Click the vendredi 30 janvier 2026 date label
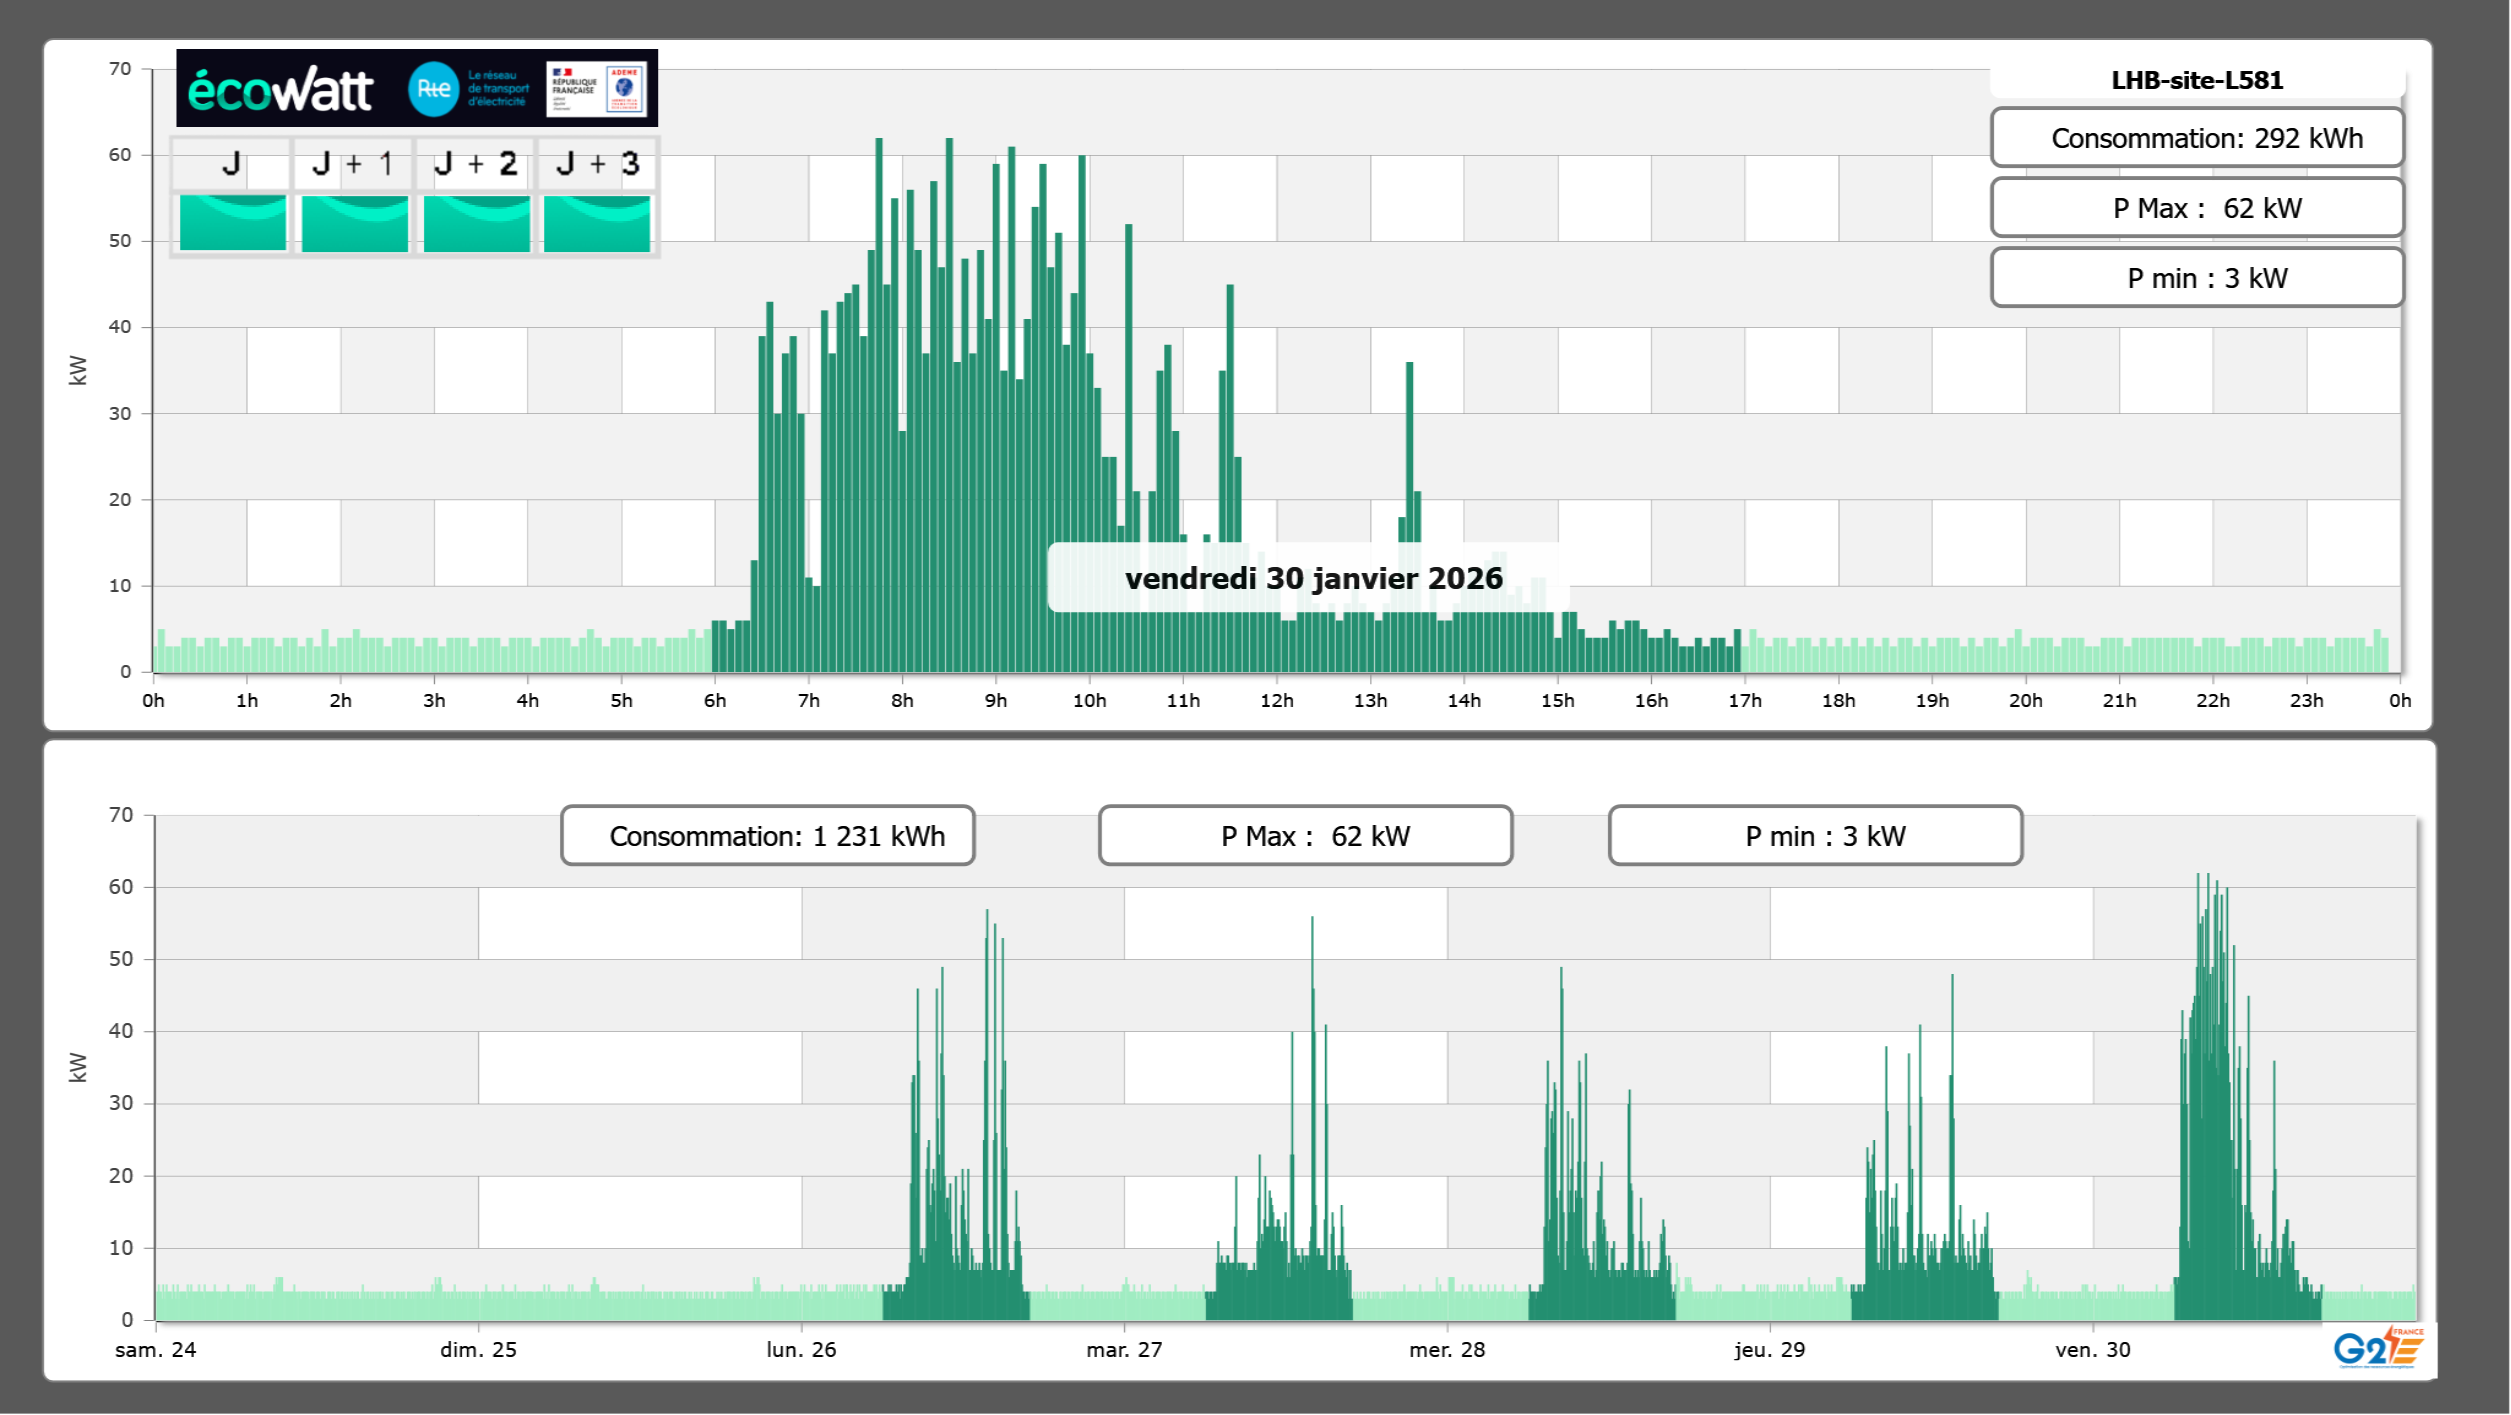Viewport: 2511px width, 1415px height. 1313,578
